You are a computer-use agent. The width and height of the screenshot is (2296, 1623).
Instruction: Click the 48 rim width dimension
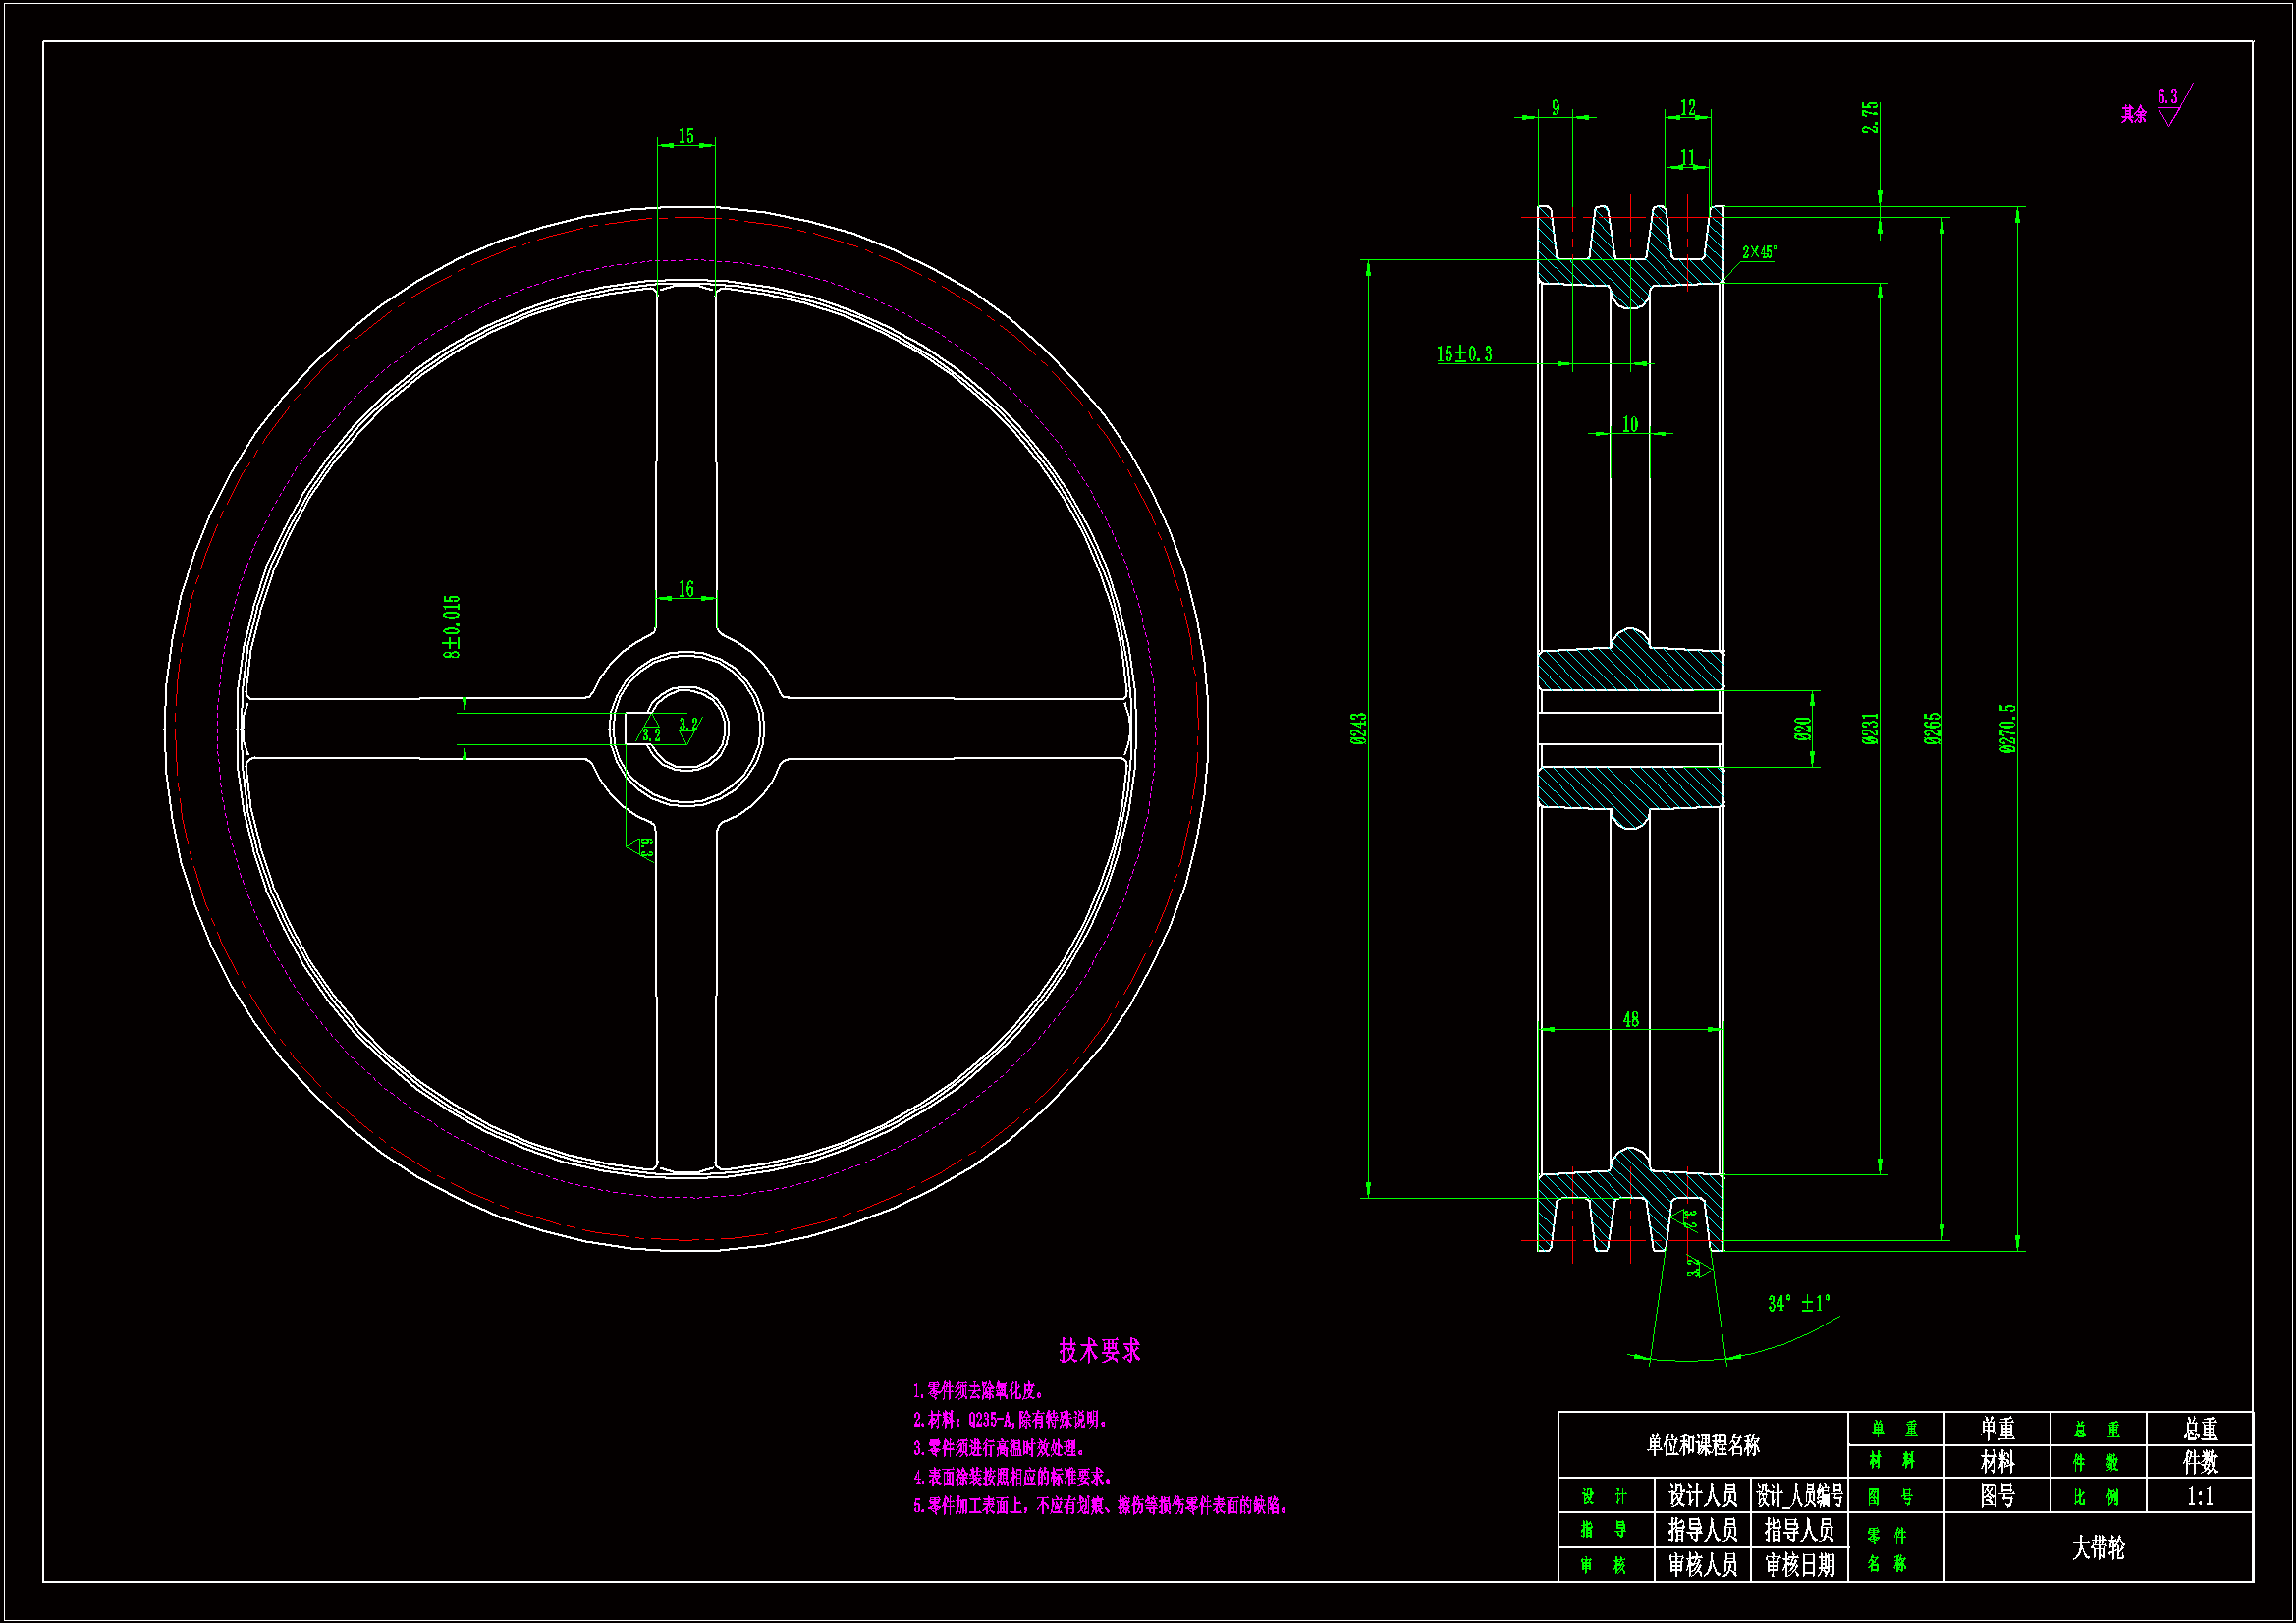1631,1019
